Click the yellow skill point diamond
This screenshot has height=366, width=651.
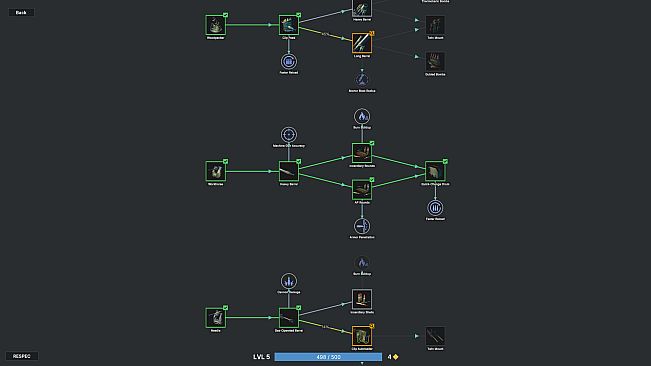tap(396, 357)
